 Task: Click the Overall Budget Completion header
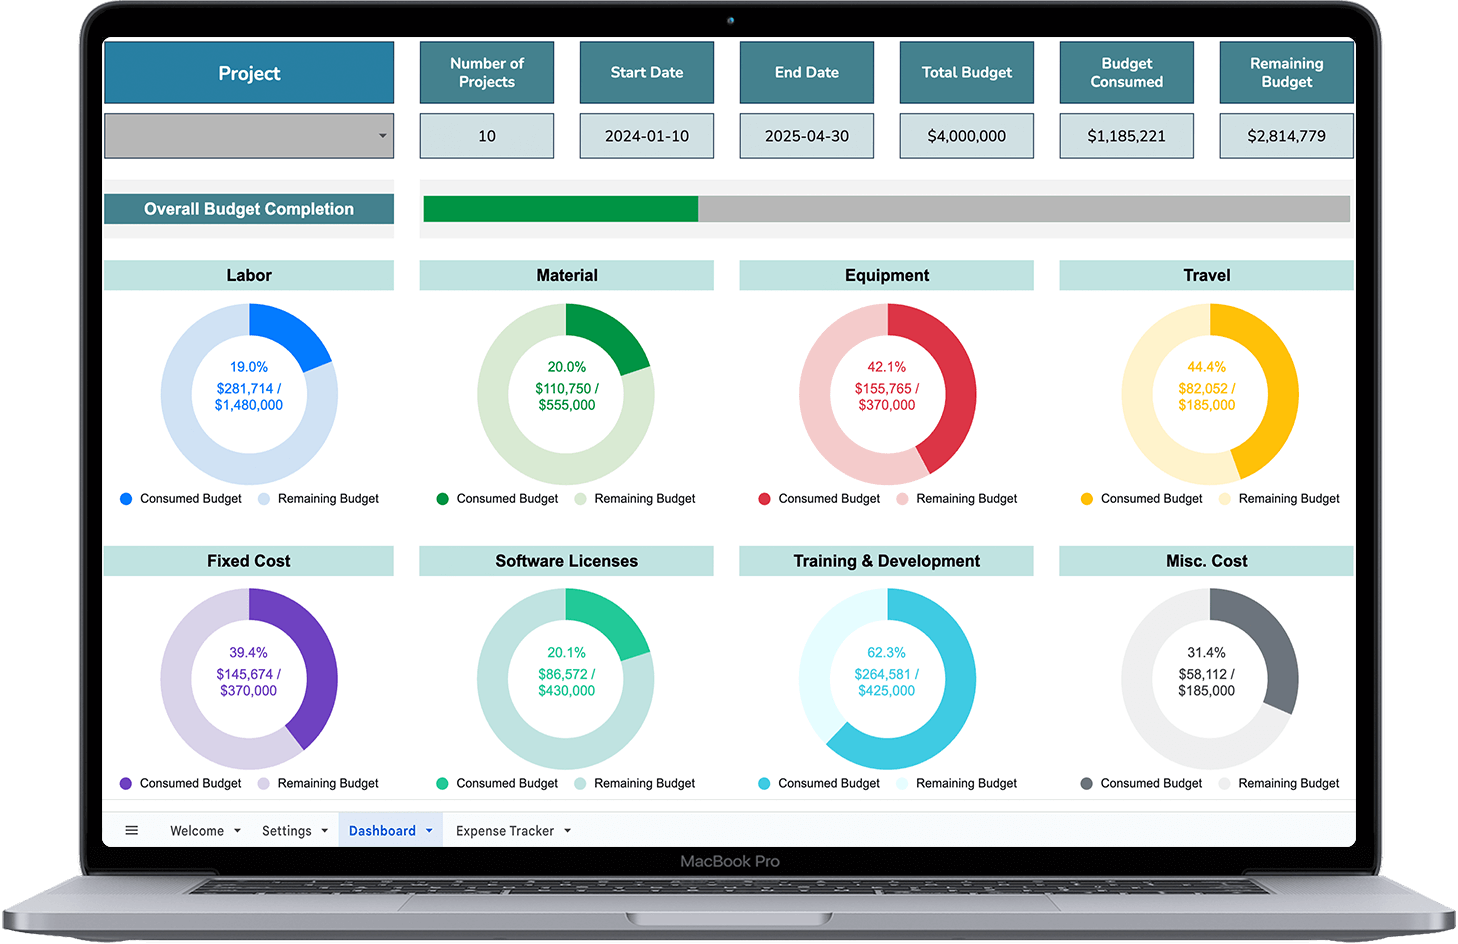[x=249, y=209]
